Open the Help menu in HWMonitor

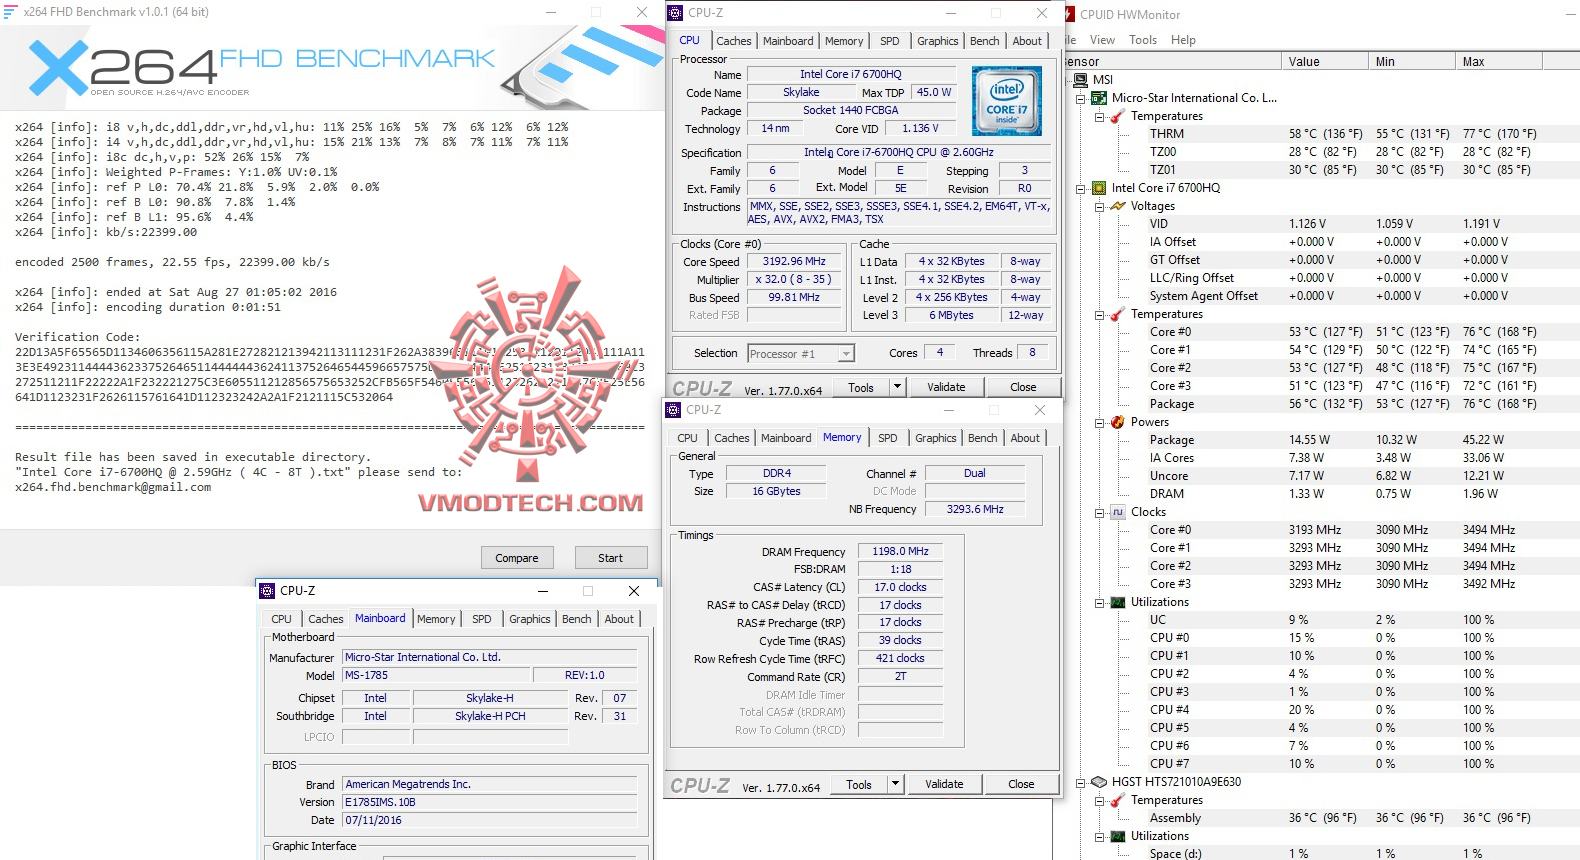(x=1183, y=40)
